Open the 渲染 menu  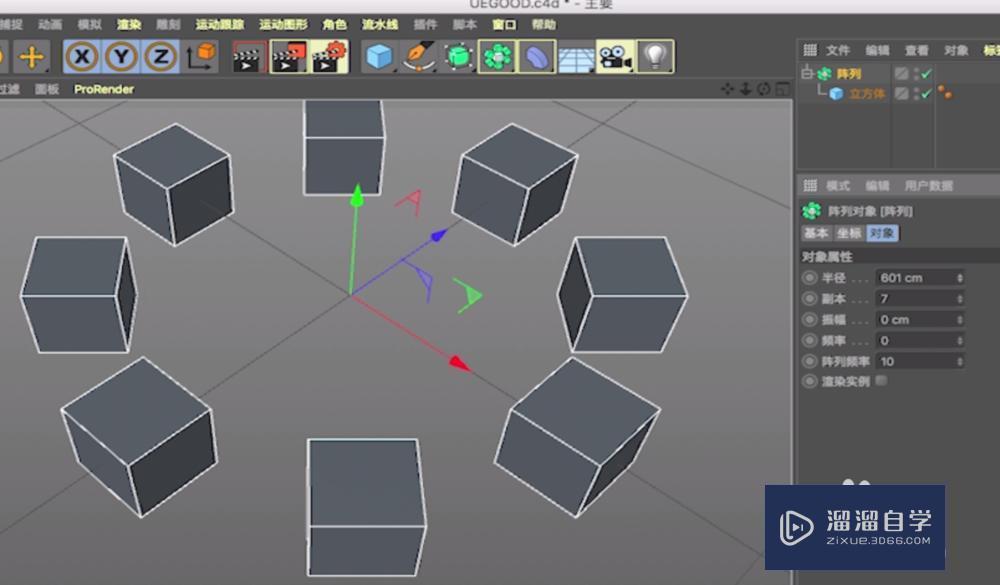click(129, 24)
